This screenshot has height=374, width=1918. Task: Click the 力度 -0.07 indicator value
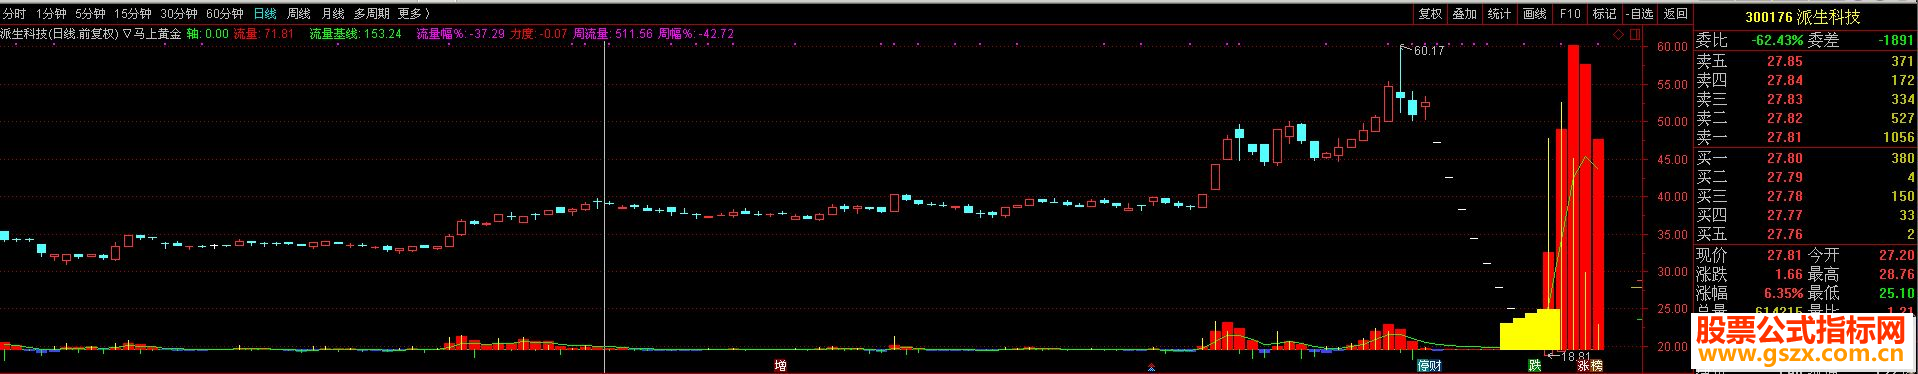click(539, 33)
